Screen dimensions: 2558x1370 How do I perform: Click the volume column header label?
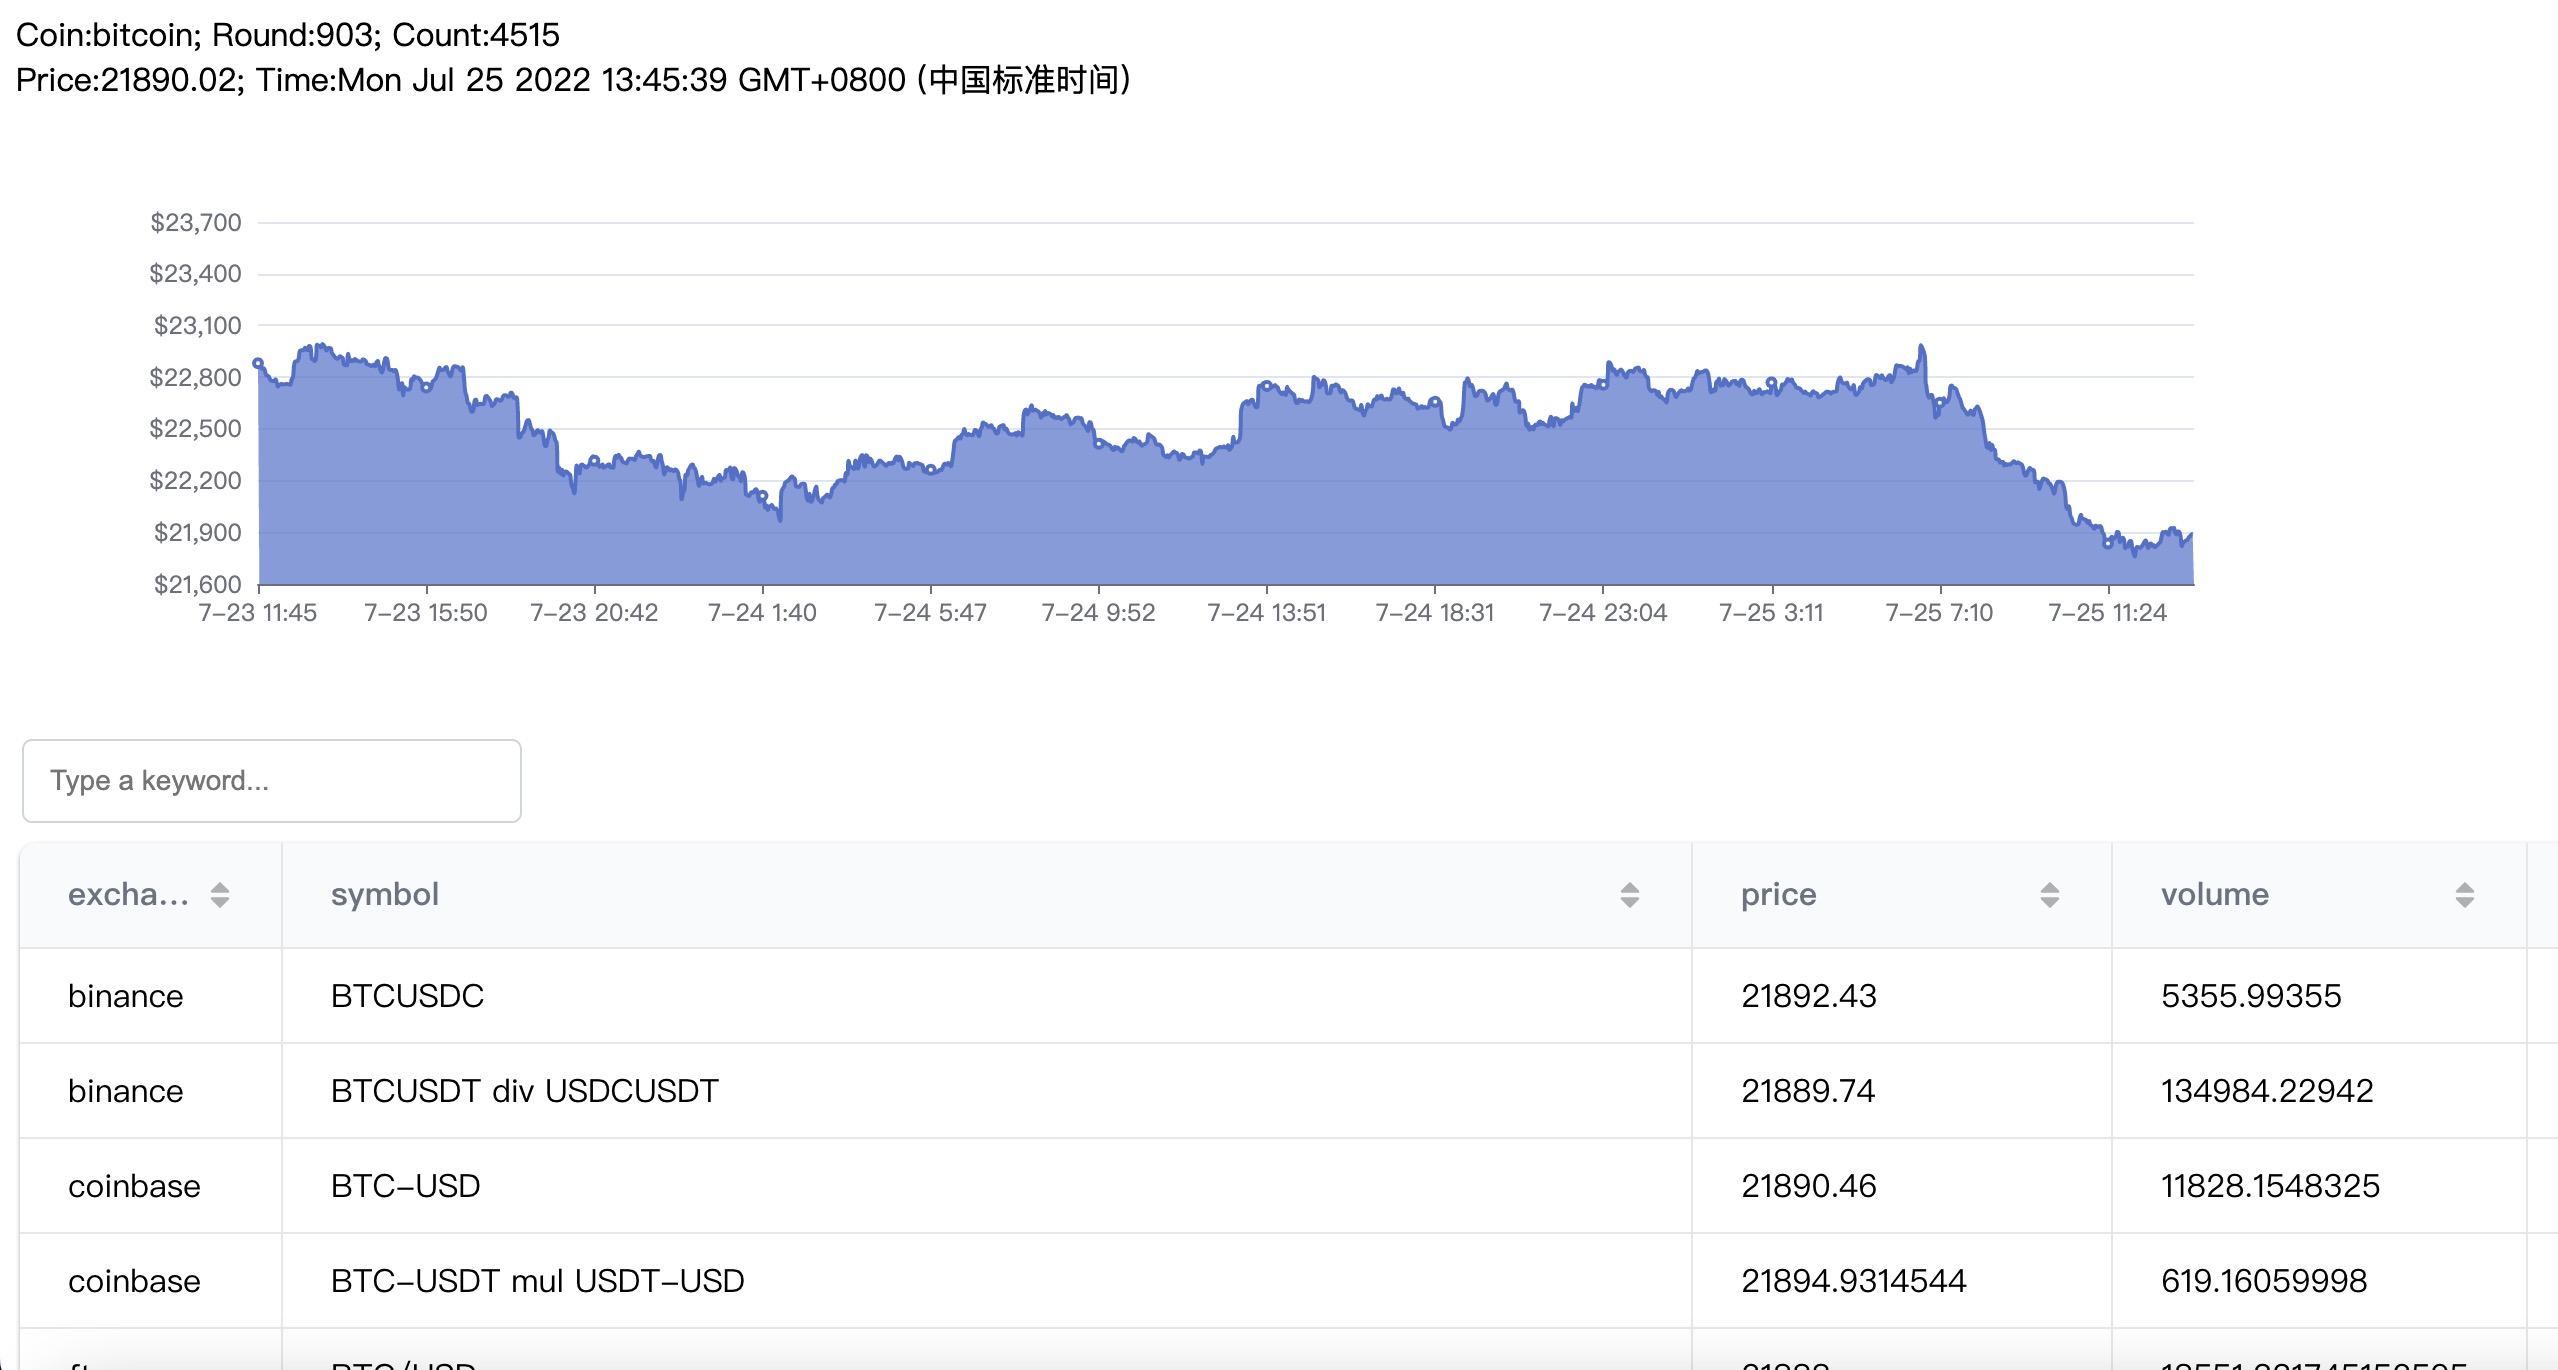[2214, 894]
